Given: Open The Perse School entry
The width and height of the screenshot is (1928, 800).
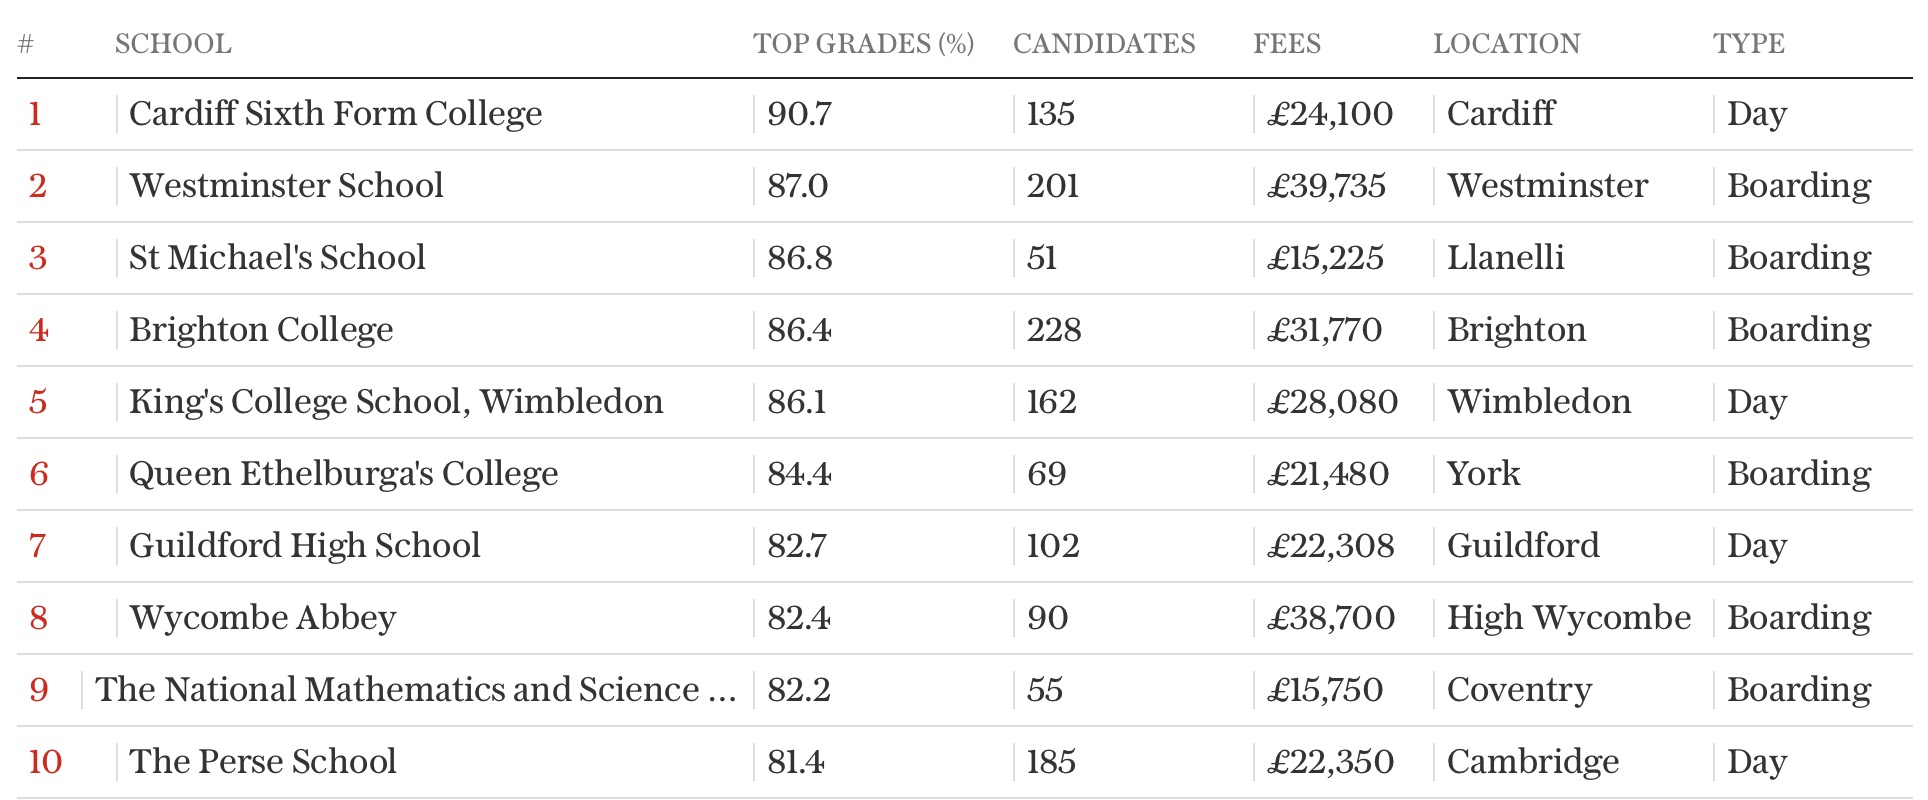Looking at the screenshot, I should [x=263, y=762].
